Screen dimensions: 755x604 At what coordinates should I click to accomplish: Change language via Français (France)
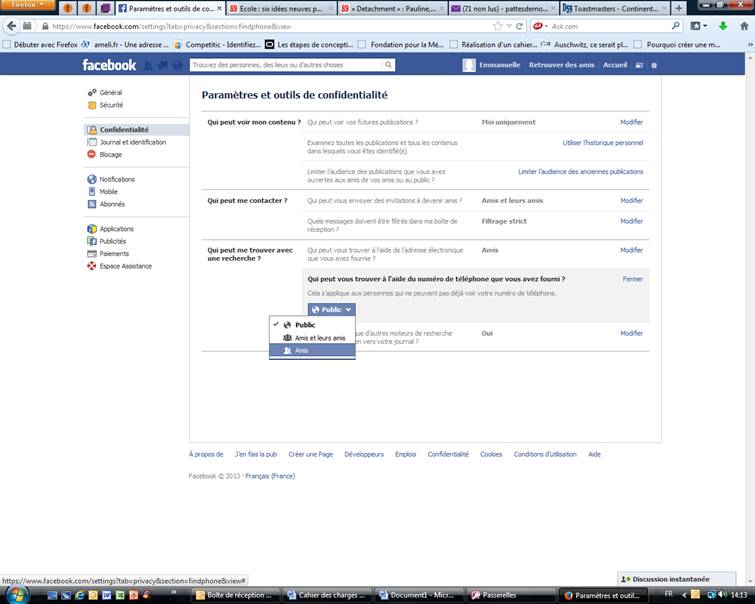270,476
